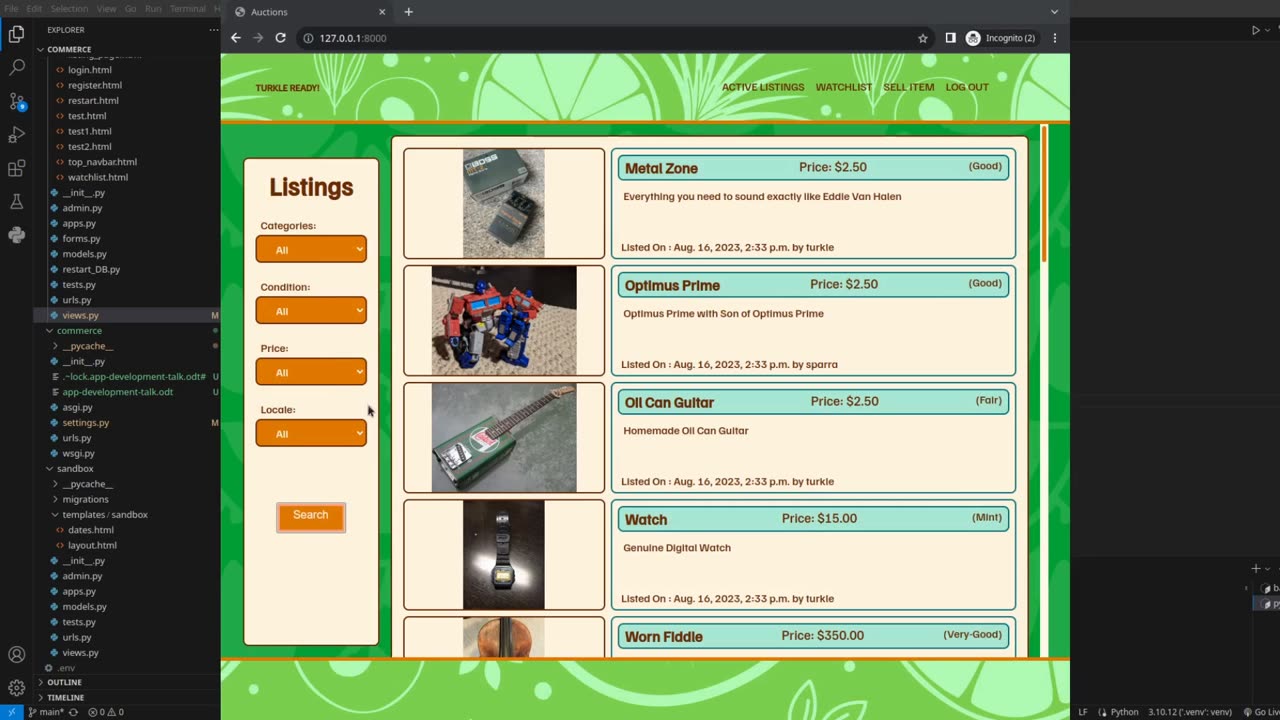The height and width of the screenshot is (720, 1280).
Task: Open the Extensions view icon
Action: tap(16, 168)
